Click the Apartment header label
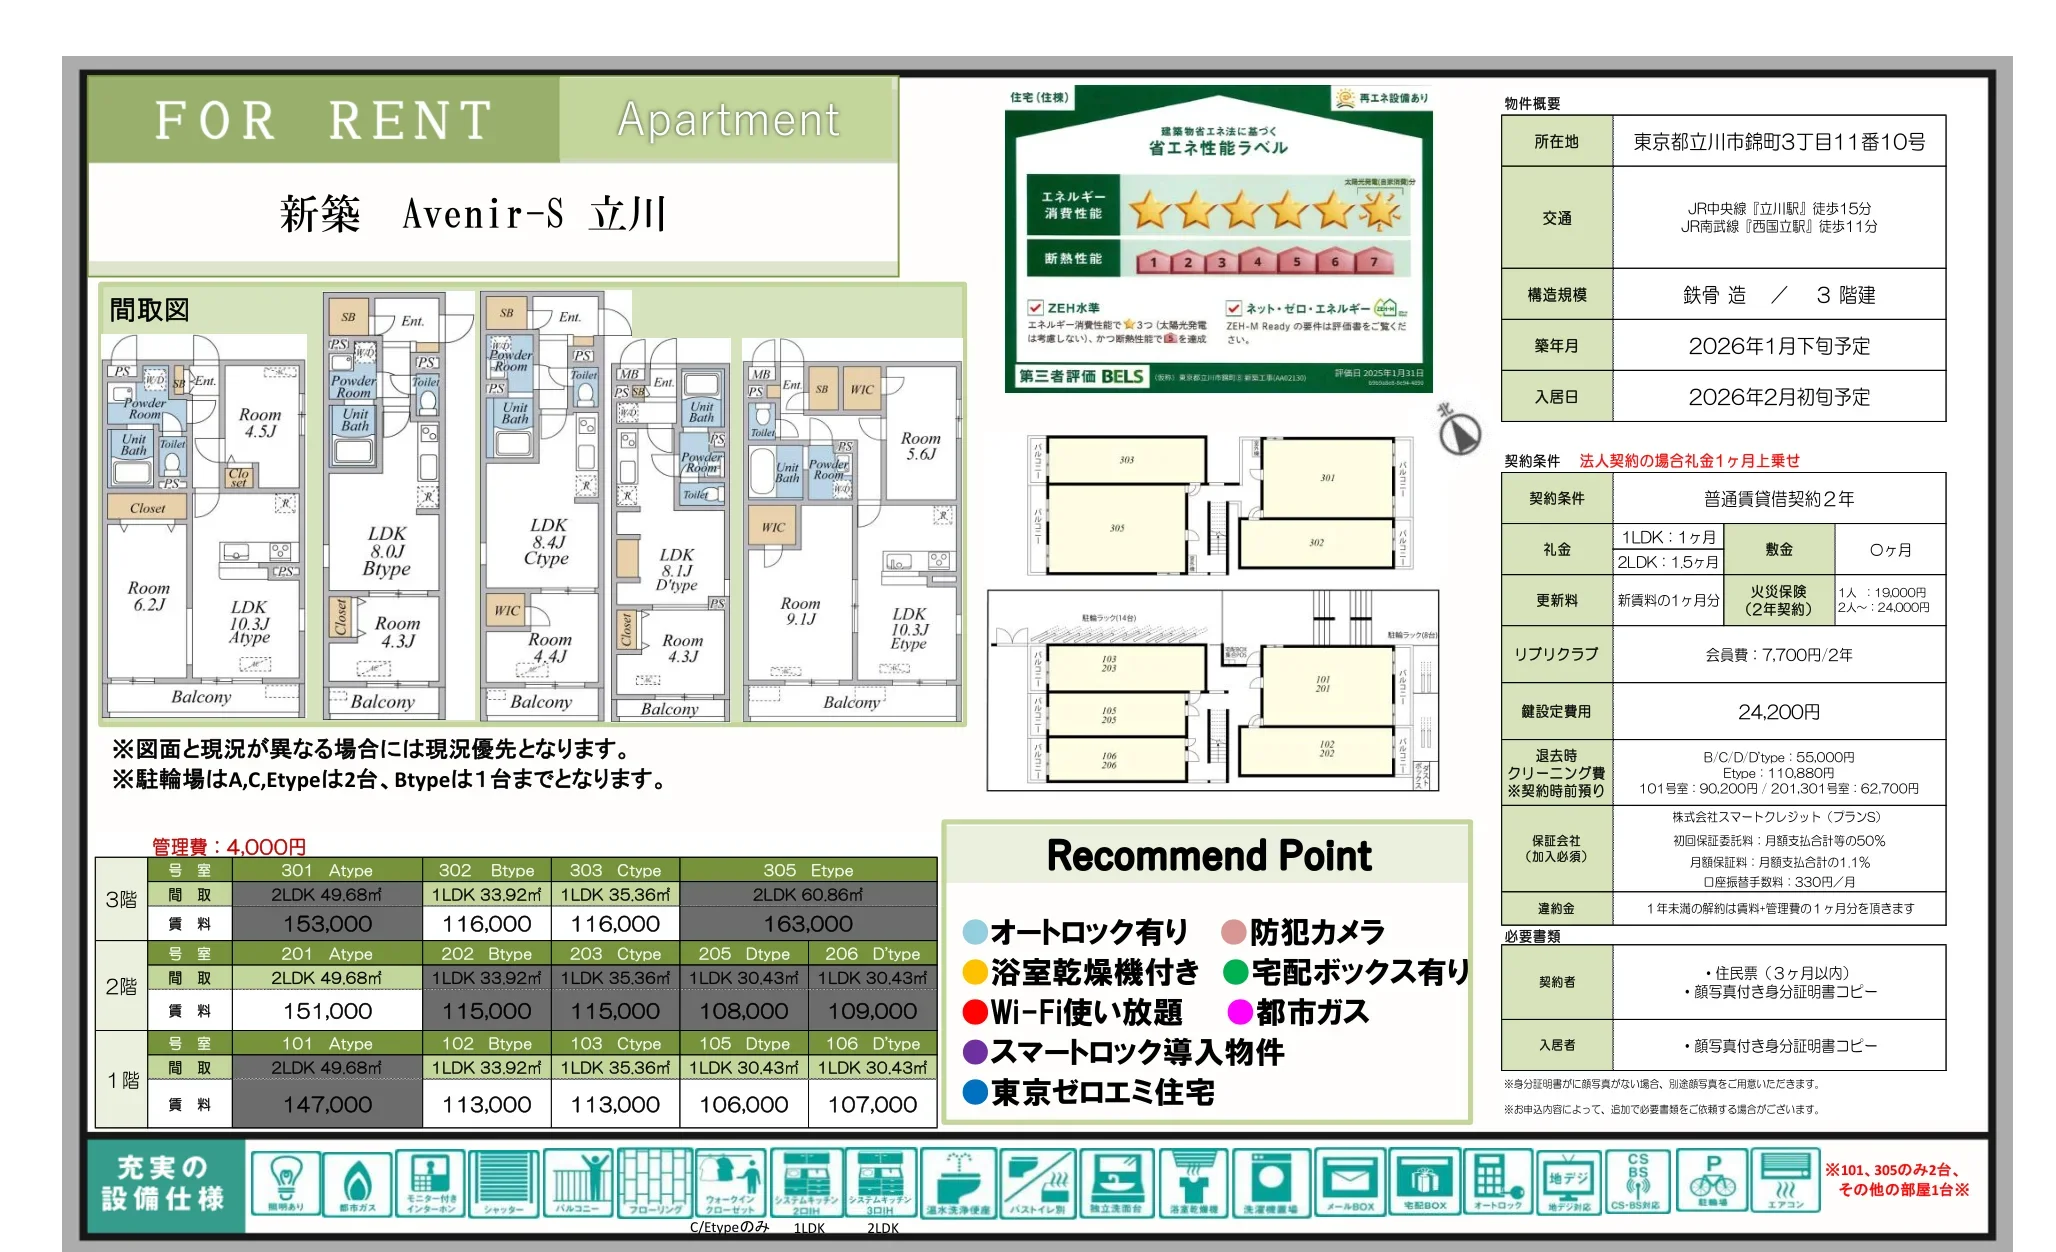Viewport: 2056px width, 1252px height. (x=728, y=120)
